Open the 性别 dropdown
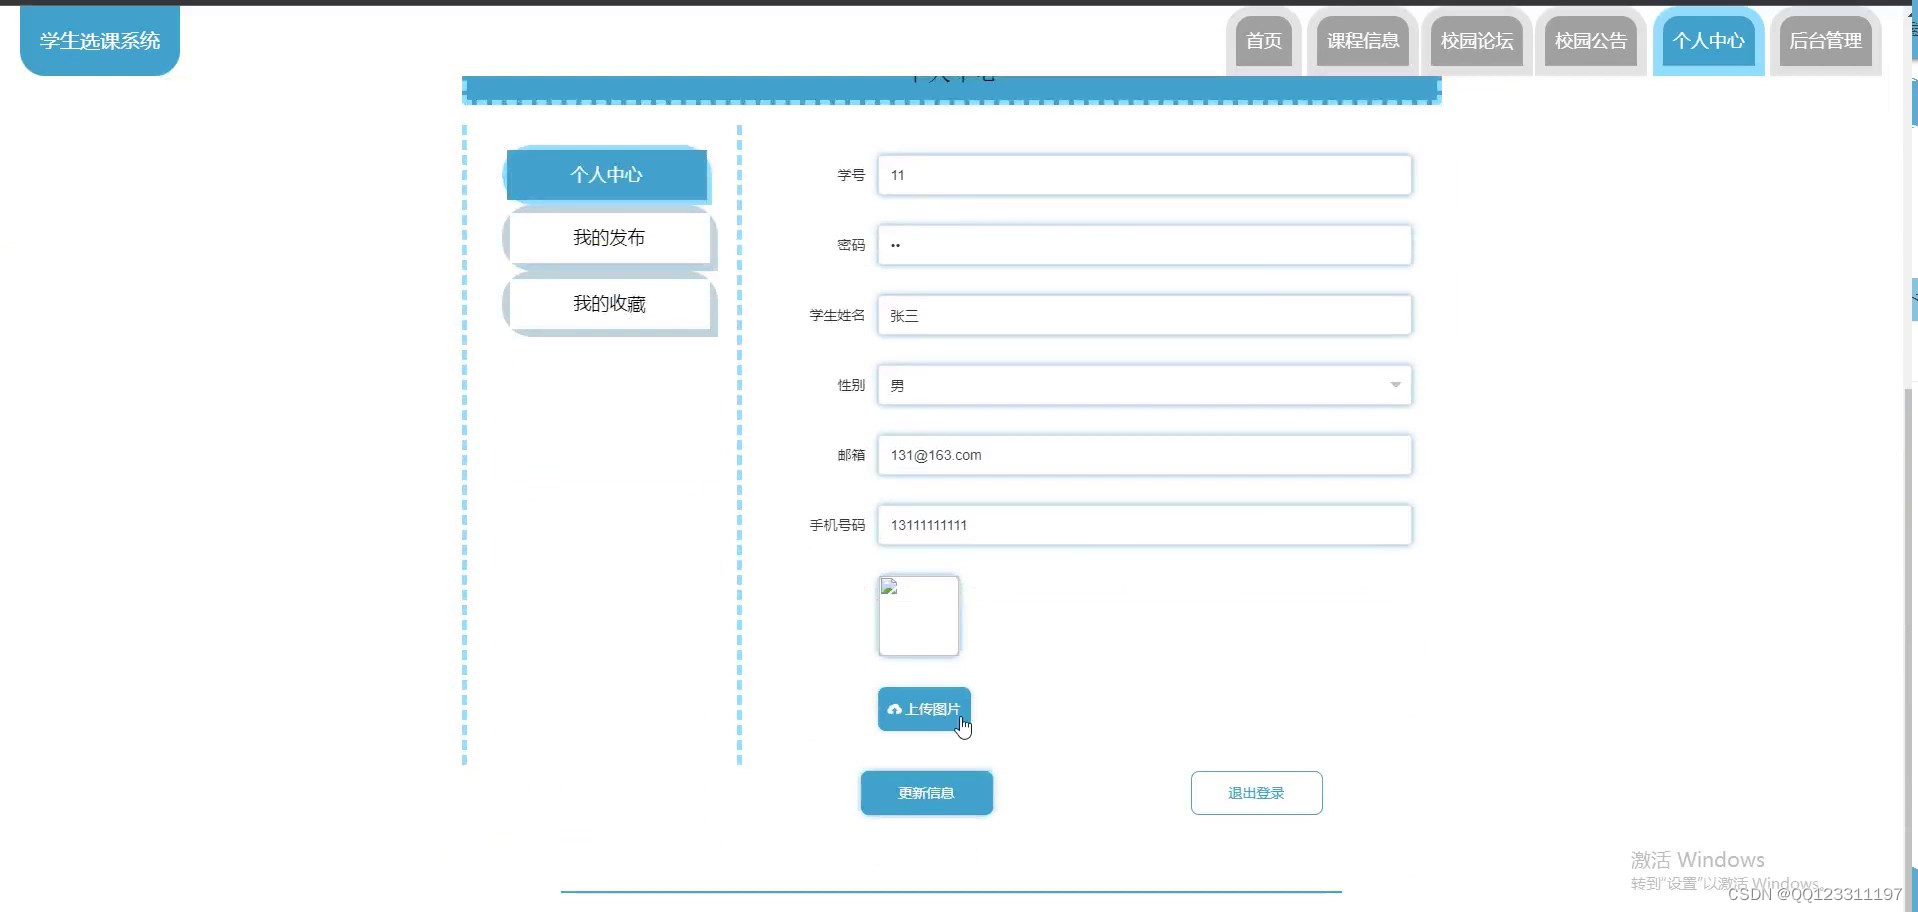 click(x=1144, y=385)
